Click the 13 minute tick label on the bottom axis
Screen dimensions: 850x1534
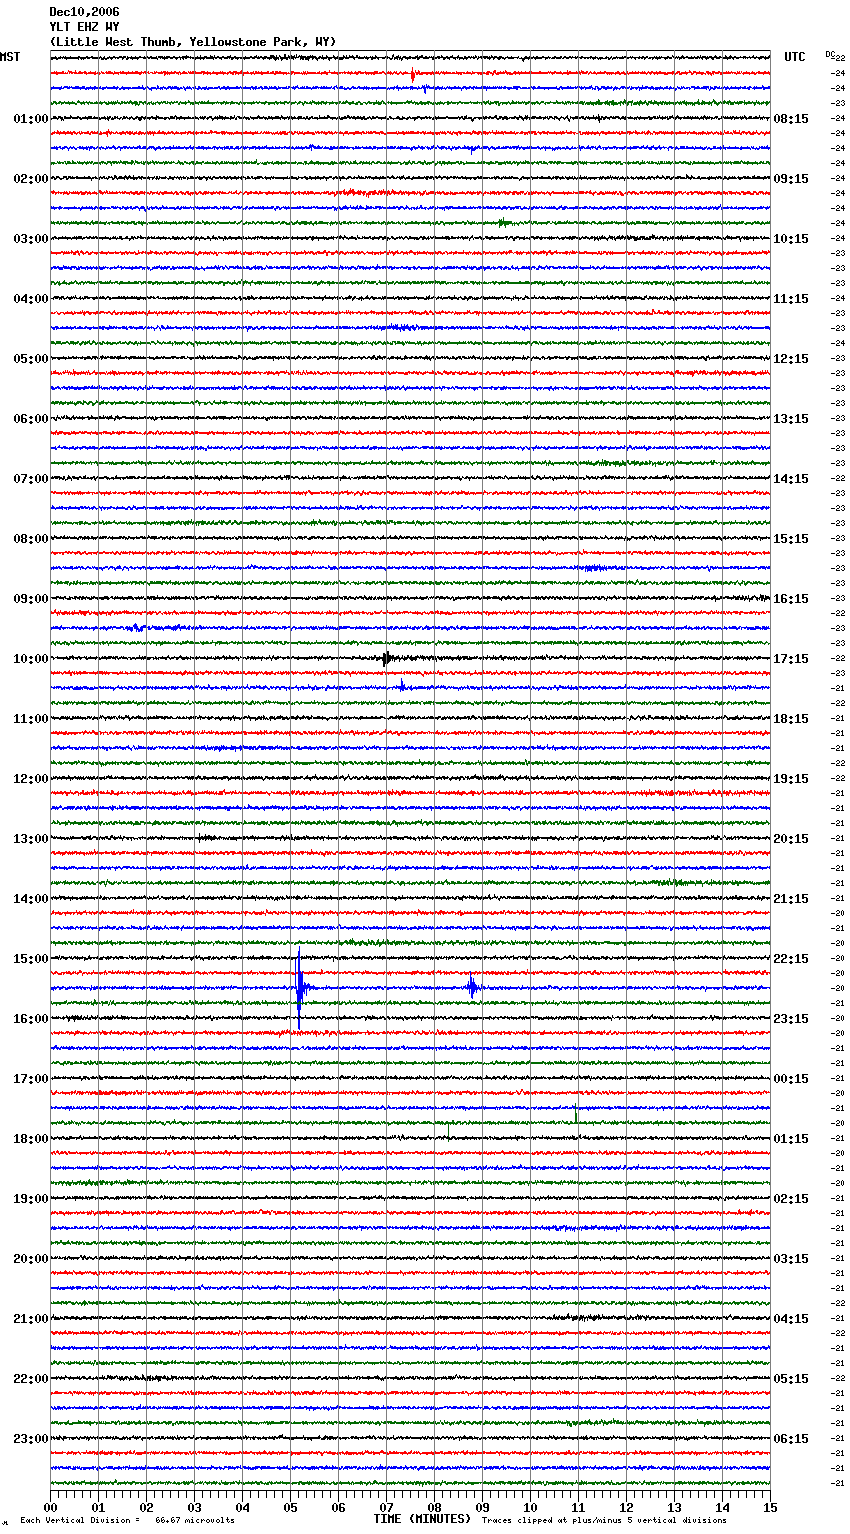[674, 1507]
